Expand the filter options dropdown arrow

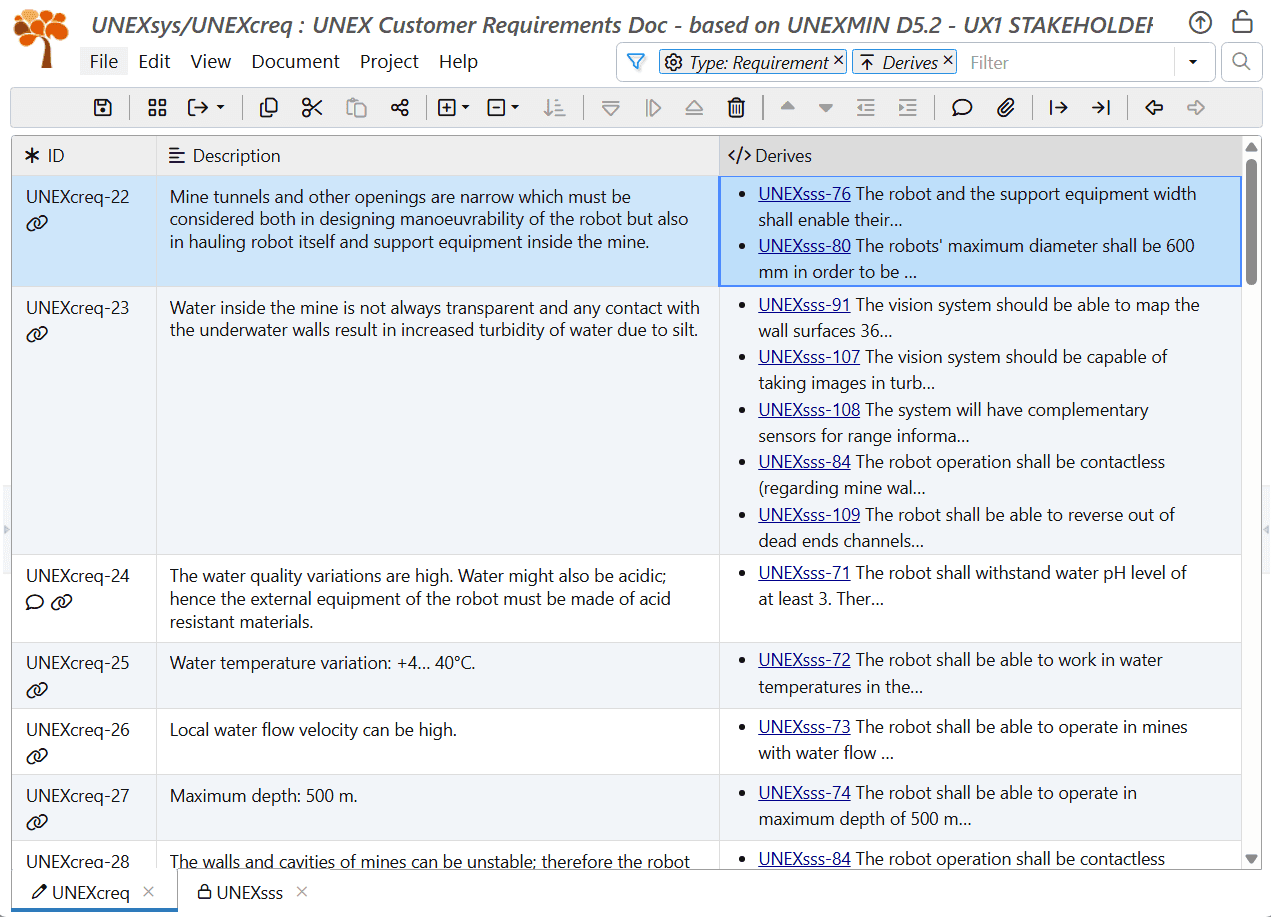click(x=1194, y=61)
